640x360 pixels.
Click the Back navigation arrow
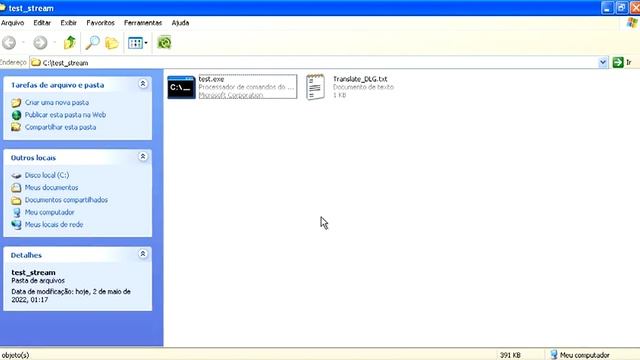coord(9,42)
